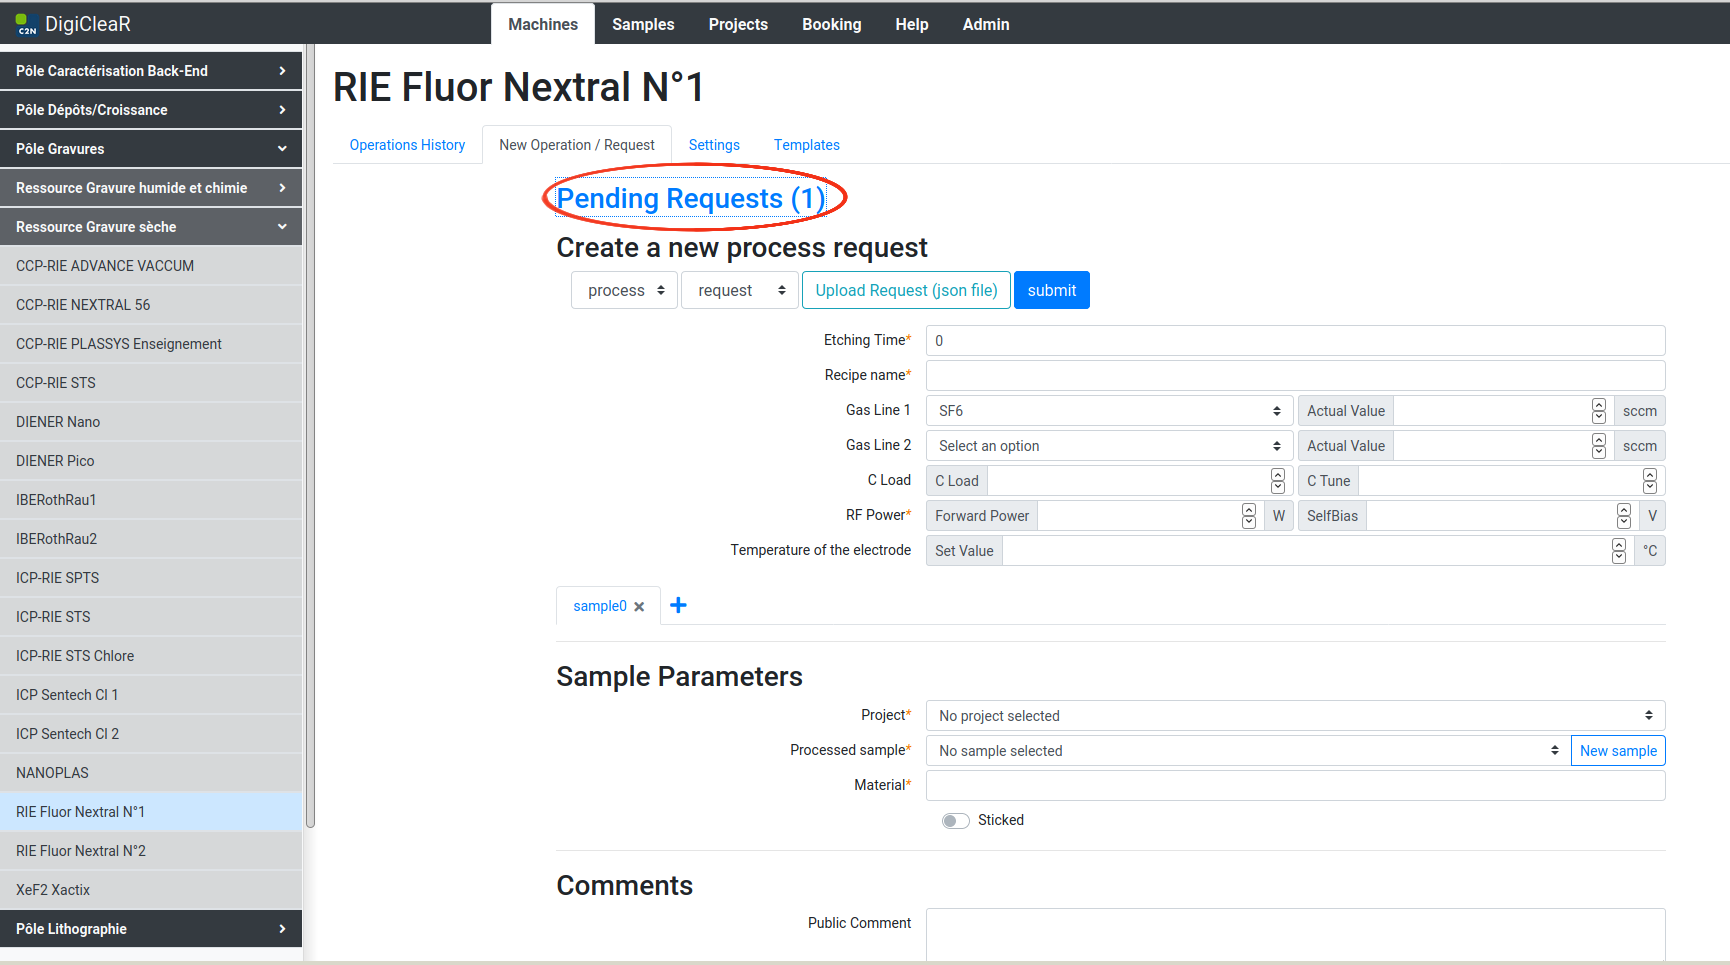
Task: Expand the Pôle Lithographie chevron
Action: tap(282, 929)
